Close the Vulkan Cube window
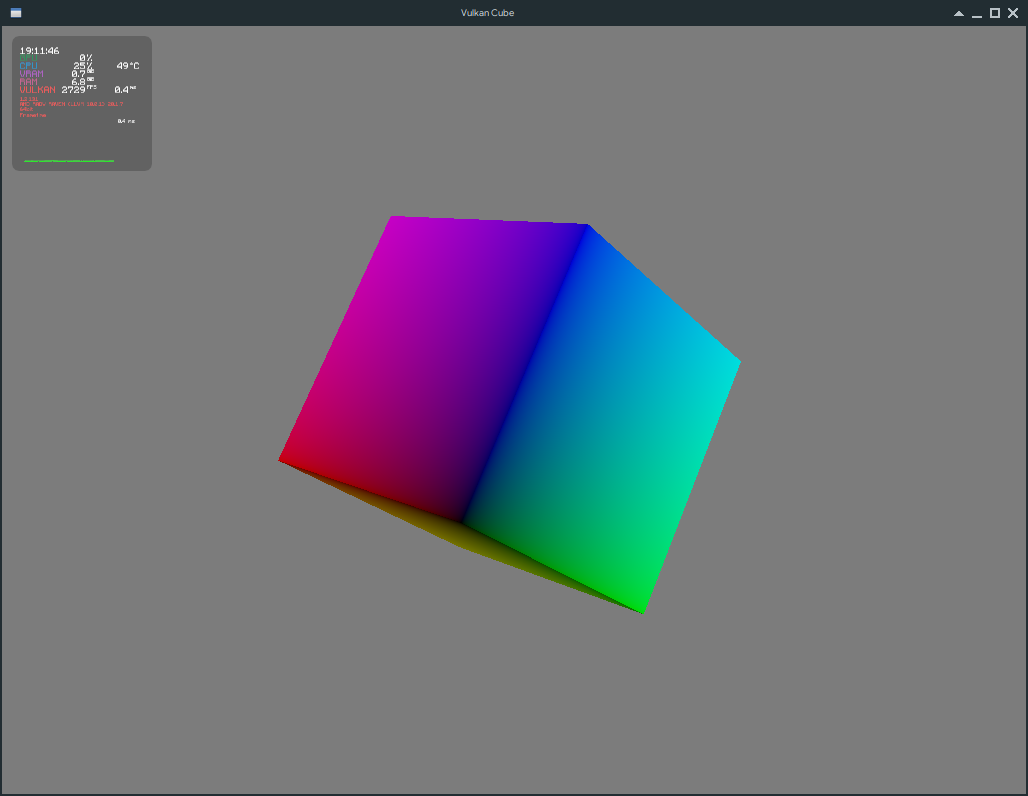The image size is (1028, 796). click(x=1013, y=13)
